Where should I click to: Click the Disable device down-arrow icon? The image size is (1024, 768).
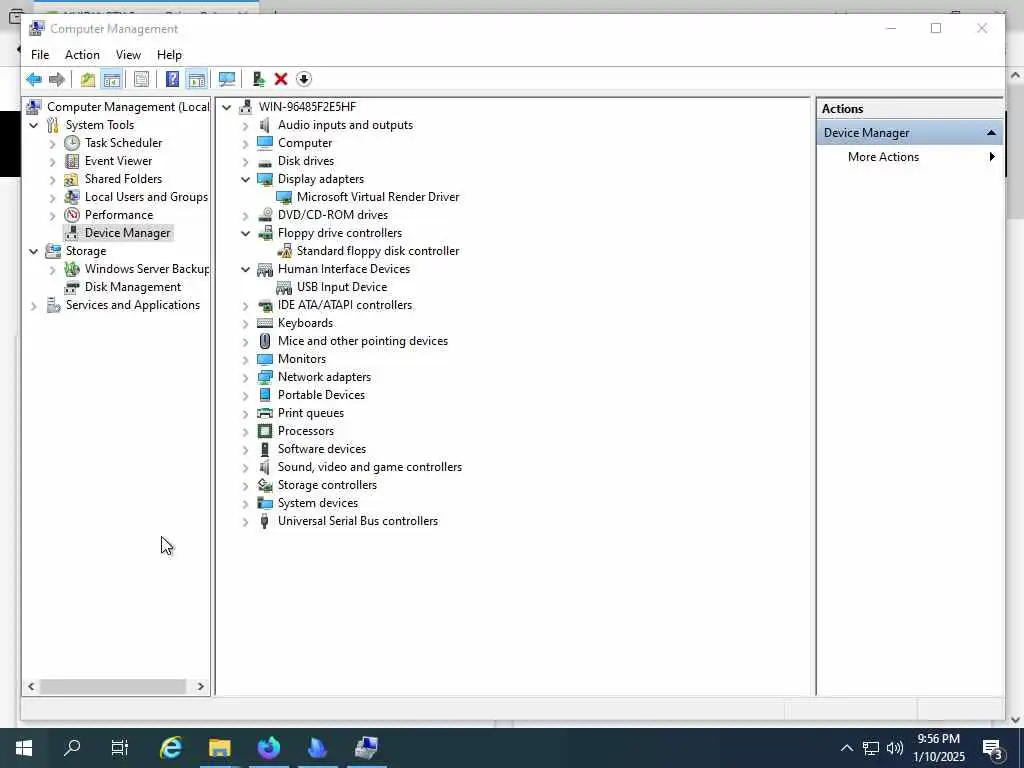click(x=304, y=80)
